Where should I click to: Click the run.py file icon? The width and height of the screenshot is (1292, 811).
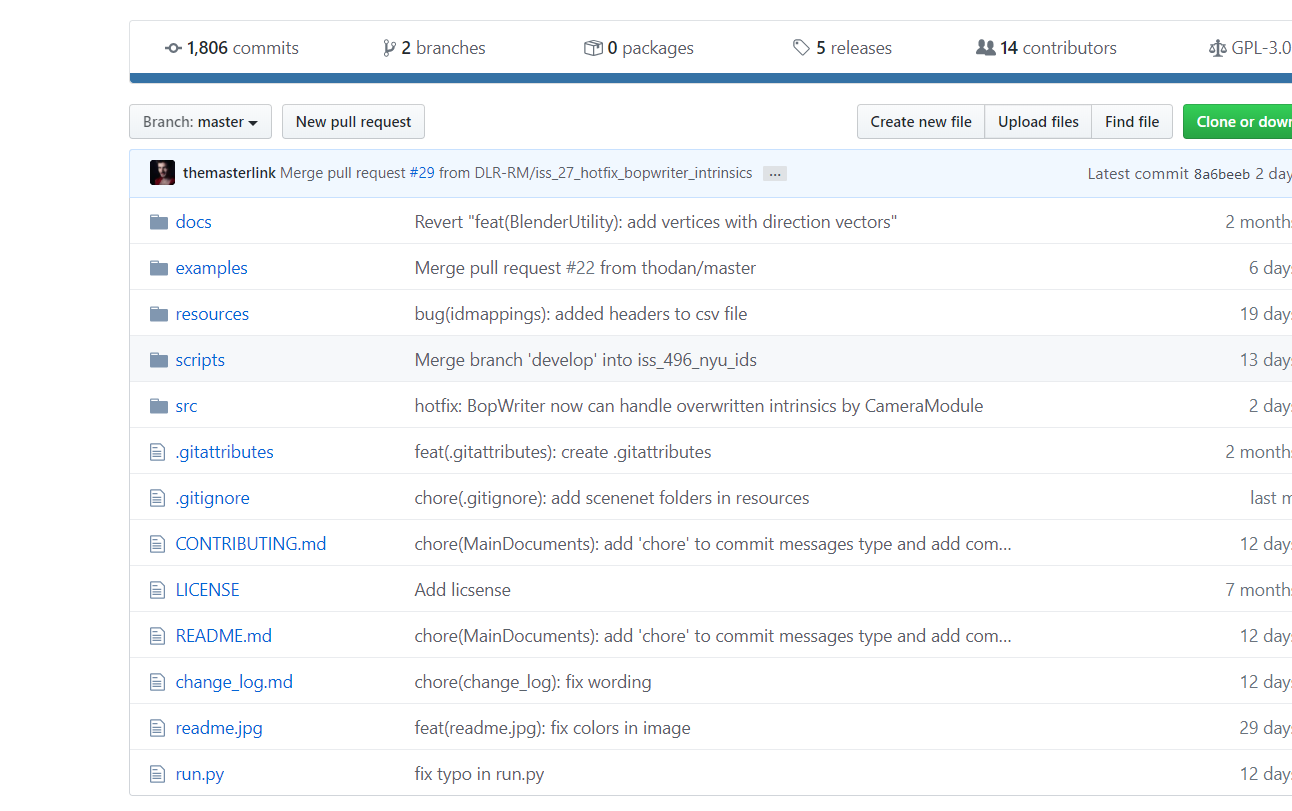pyautogui.click(x=158, y=774)
